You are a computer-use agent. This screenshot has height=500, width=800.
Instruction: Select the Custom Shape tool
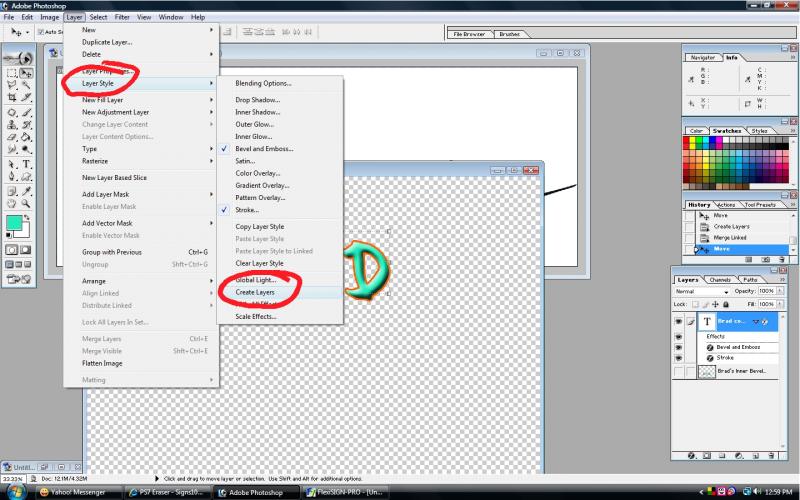click(x=26, y=177)
